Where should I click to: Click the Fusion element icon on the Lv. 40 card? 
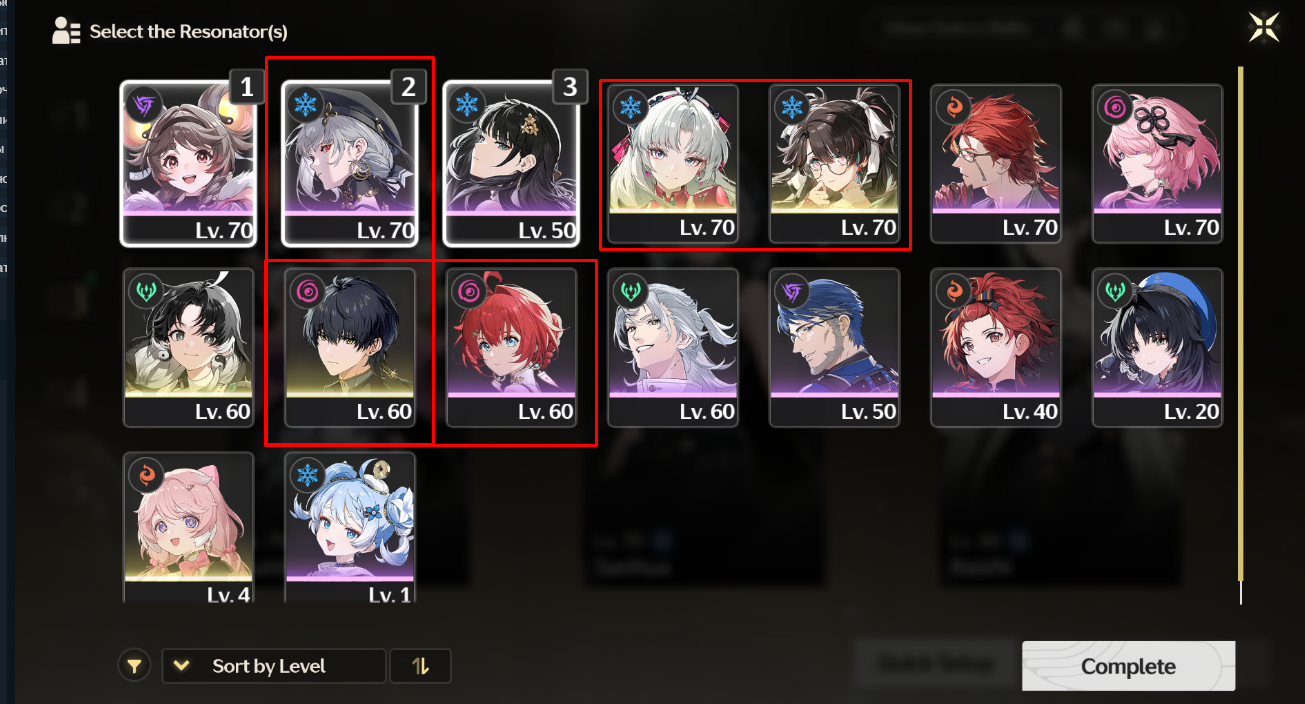[951, 290]
